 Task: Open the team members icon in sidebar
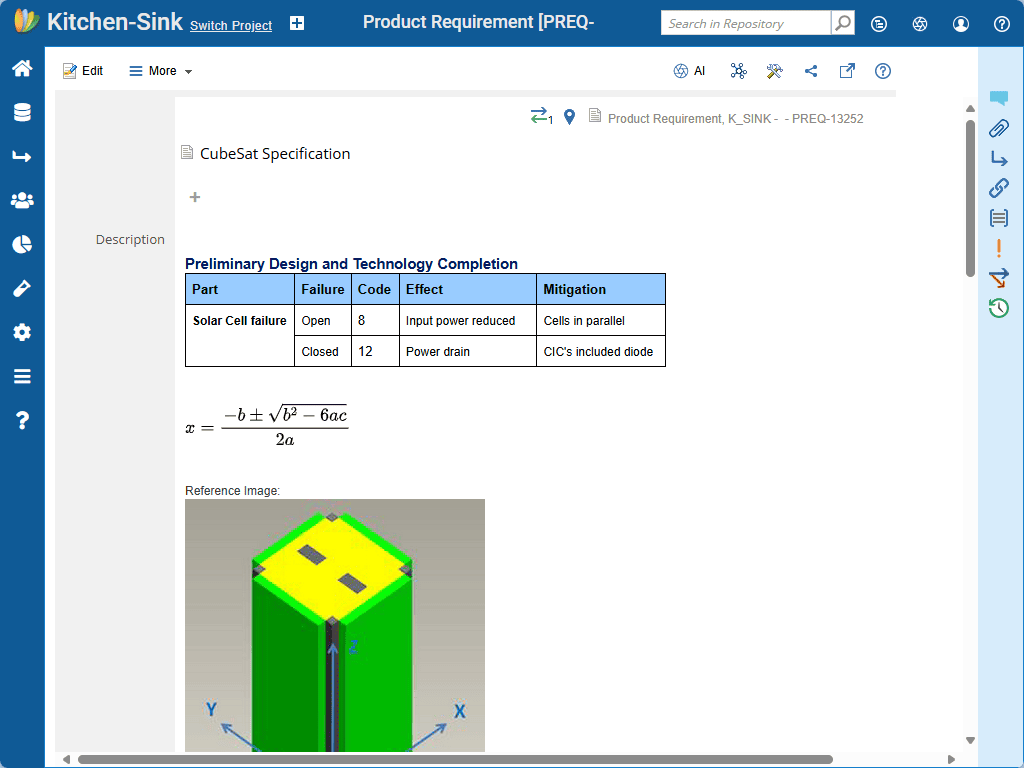pyautogui.click(x=22, y=200)
